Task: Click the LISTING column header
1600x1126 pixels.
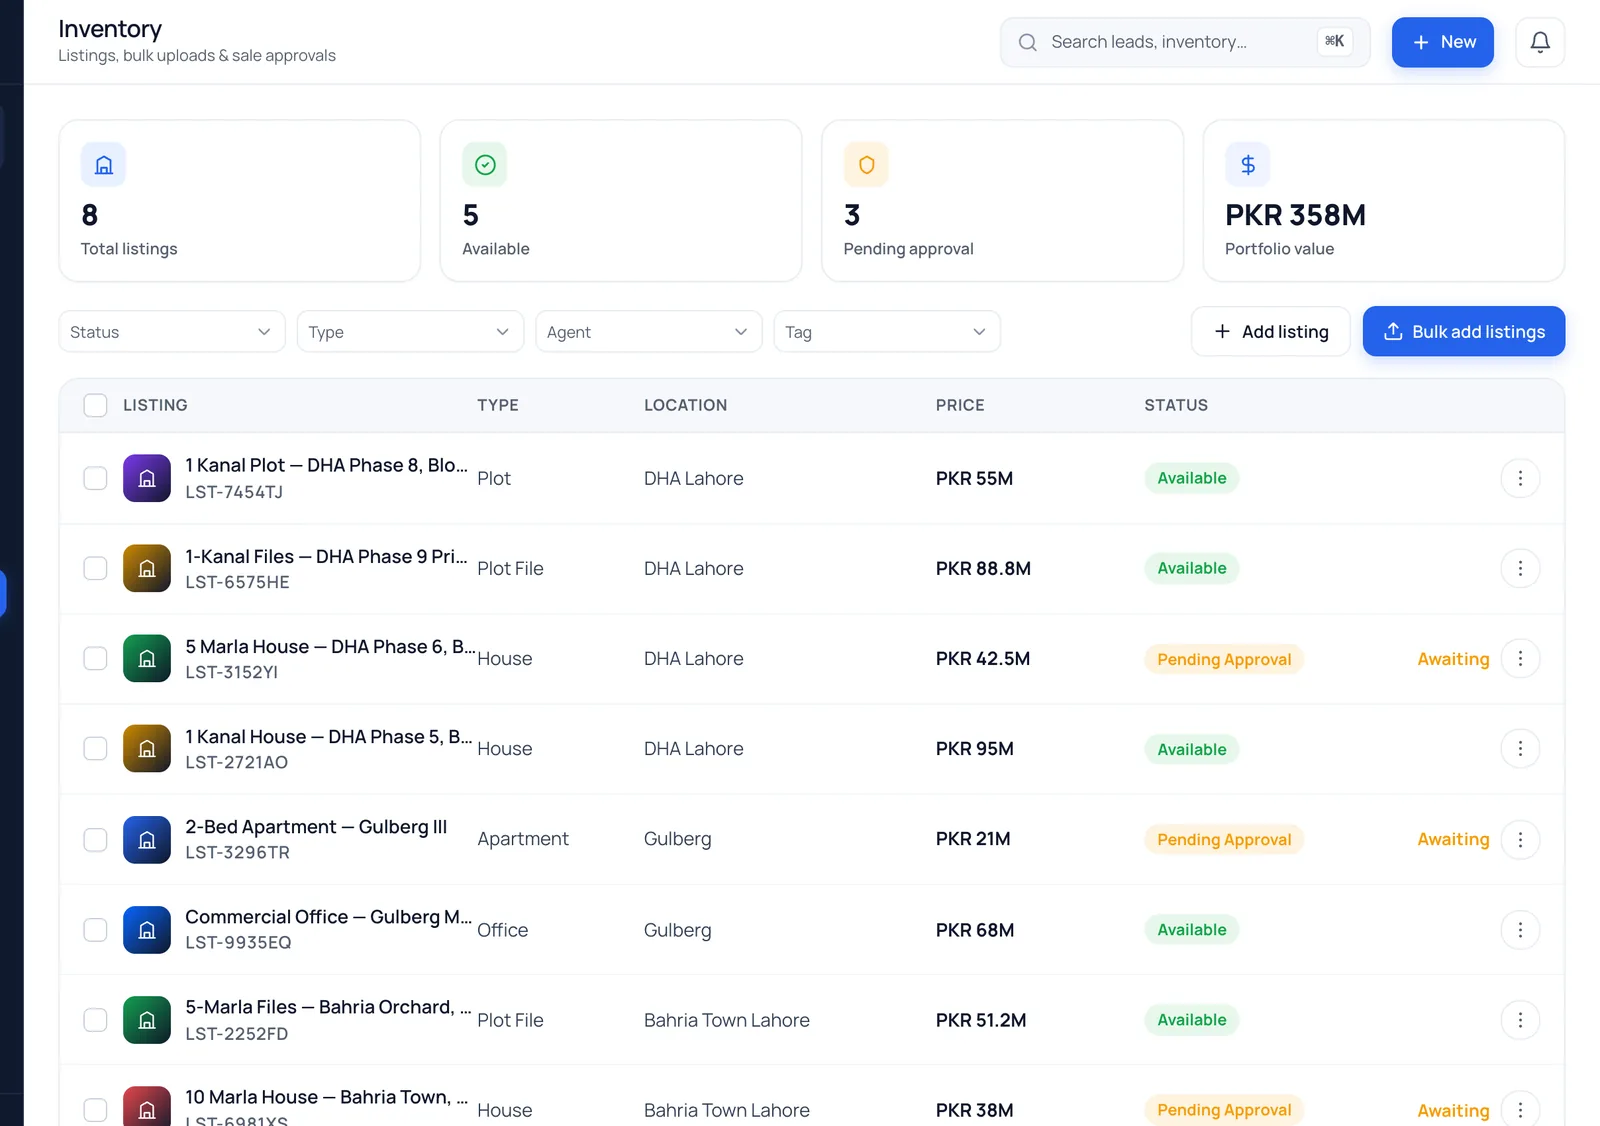Action: [155, 405]
